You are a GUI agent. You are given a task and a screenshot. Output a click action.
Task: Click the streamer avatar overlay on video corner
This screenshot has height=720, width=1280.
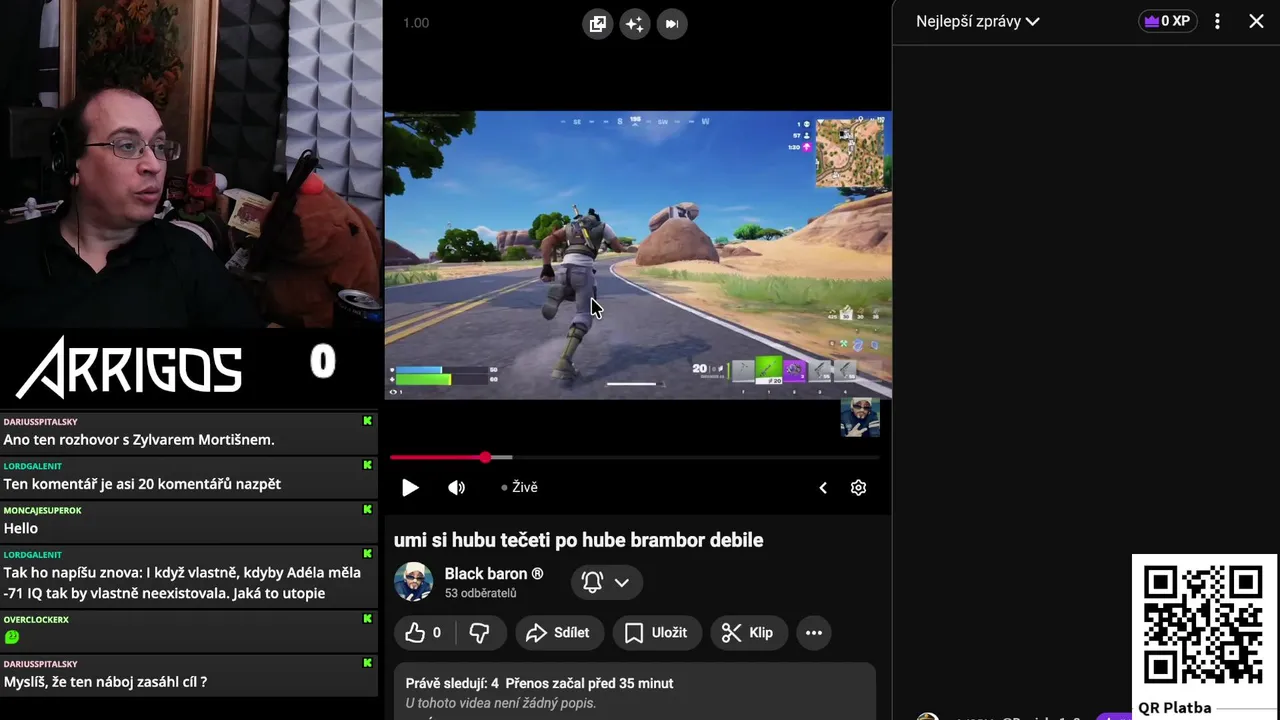point(860,417)
